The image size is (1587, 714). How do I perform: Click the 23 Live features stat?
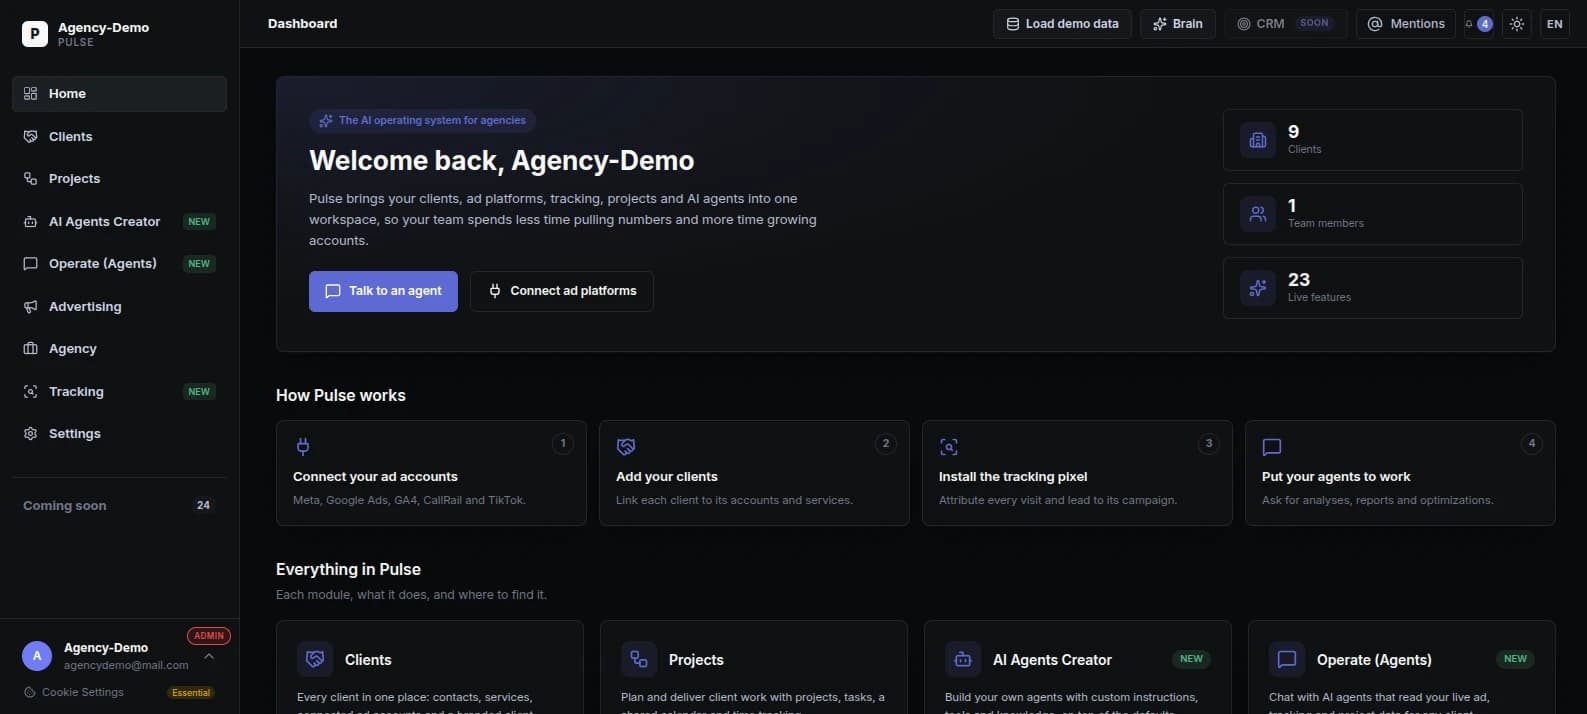[1372, 288]
